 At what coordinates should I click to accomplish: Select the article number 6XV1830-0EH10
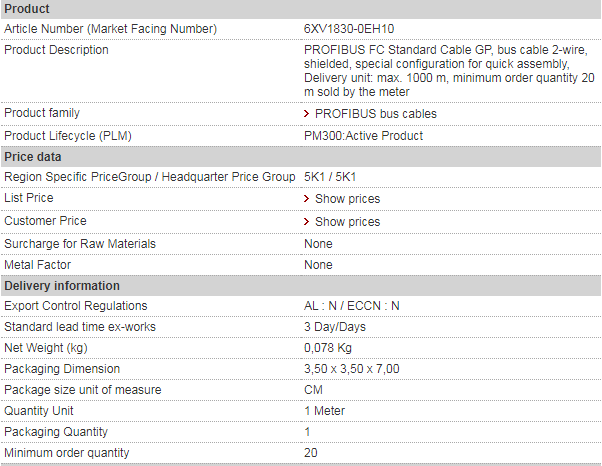point(349,29)
